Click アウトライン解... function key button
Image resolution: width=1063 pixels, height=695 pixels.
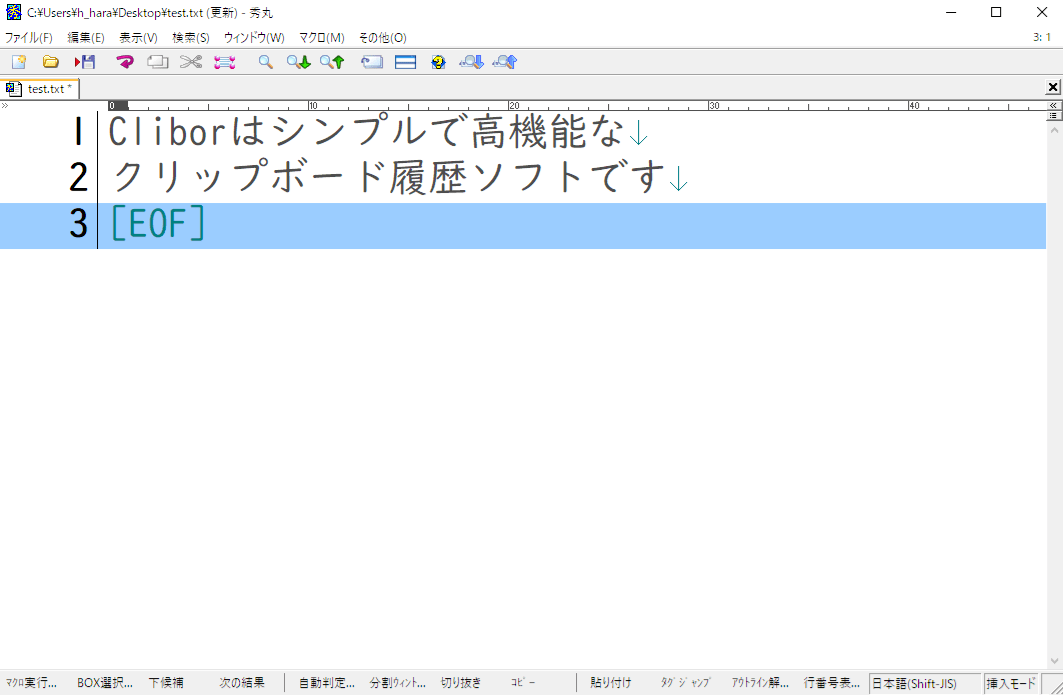click(x=760, y=683)
